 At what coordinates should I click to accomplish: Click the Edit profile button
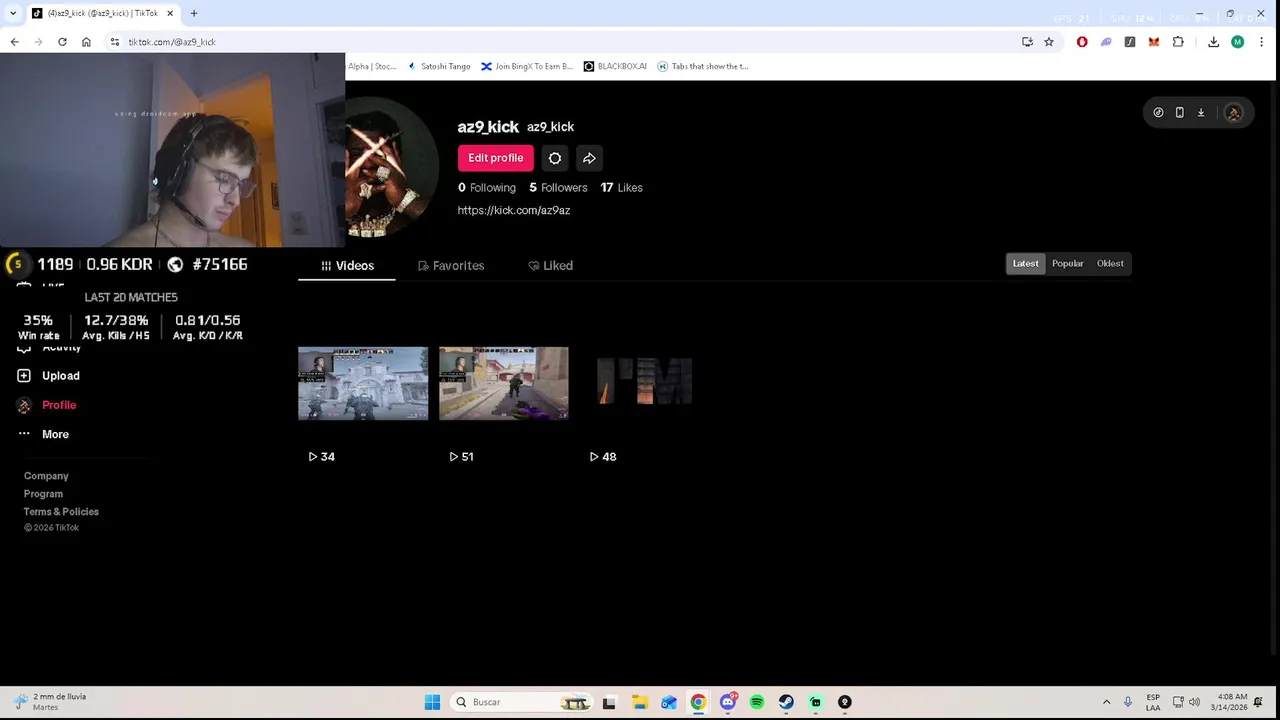495,158
